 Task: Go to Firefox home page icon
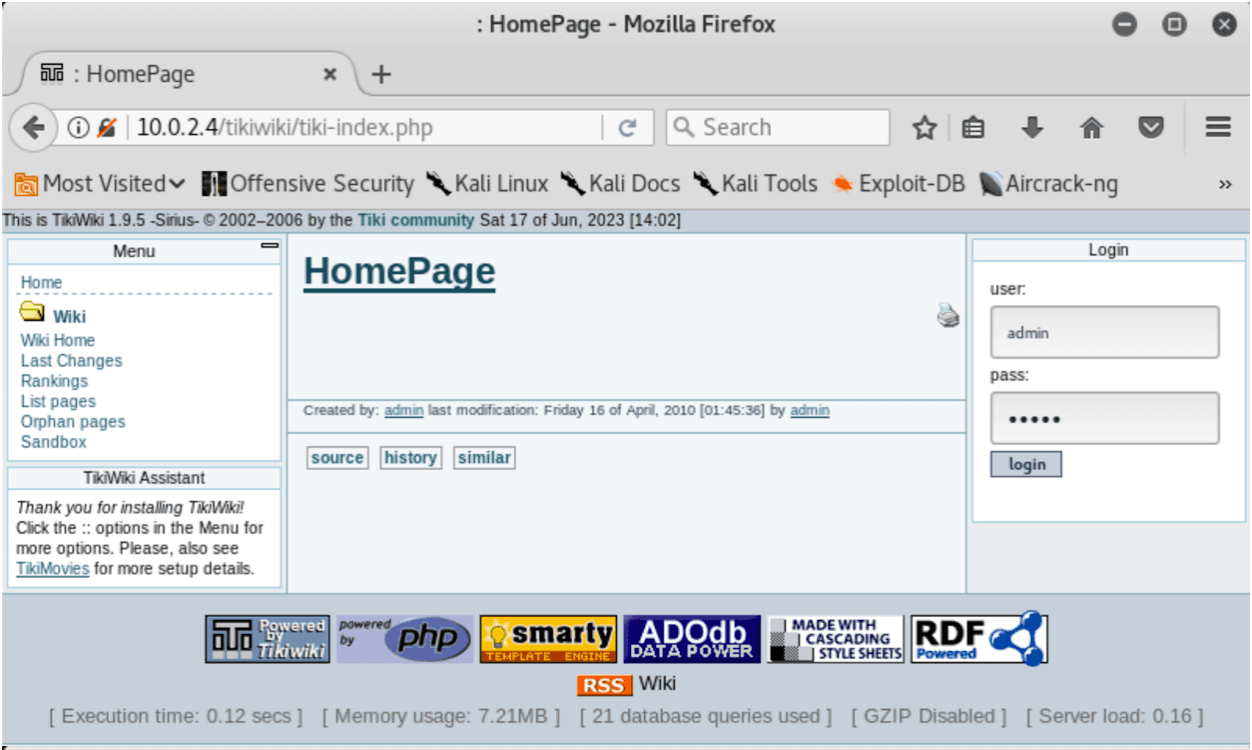point(1092,128)
